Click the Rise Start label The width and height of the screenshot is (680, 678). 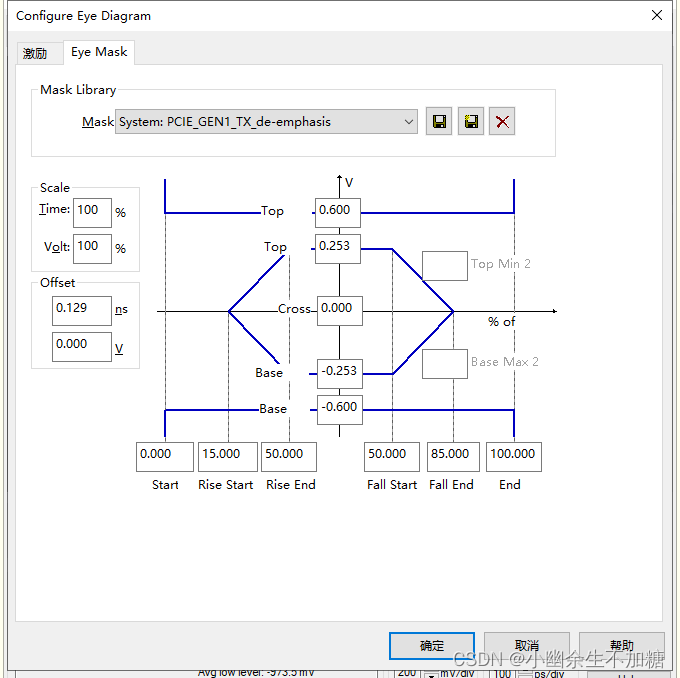click(226, 485)
